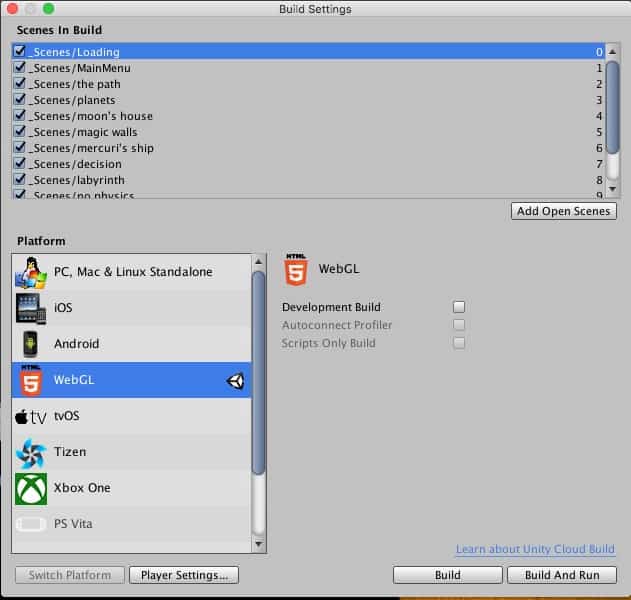Select the _Scenes/the path scene name

[75, 84]
